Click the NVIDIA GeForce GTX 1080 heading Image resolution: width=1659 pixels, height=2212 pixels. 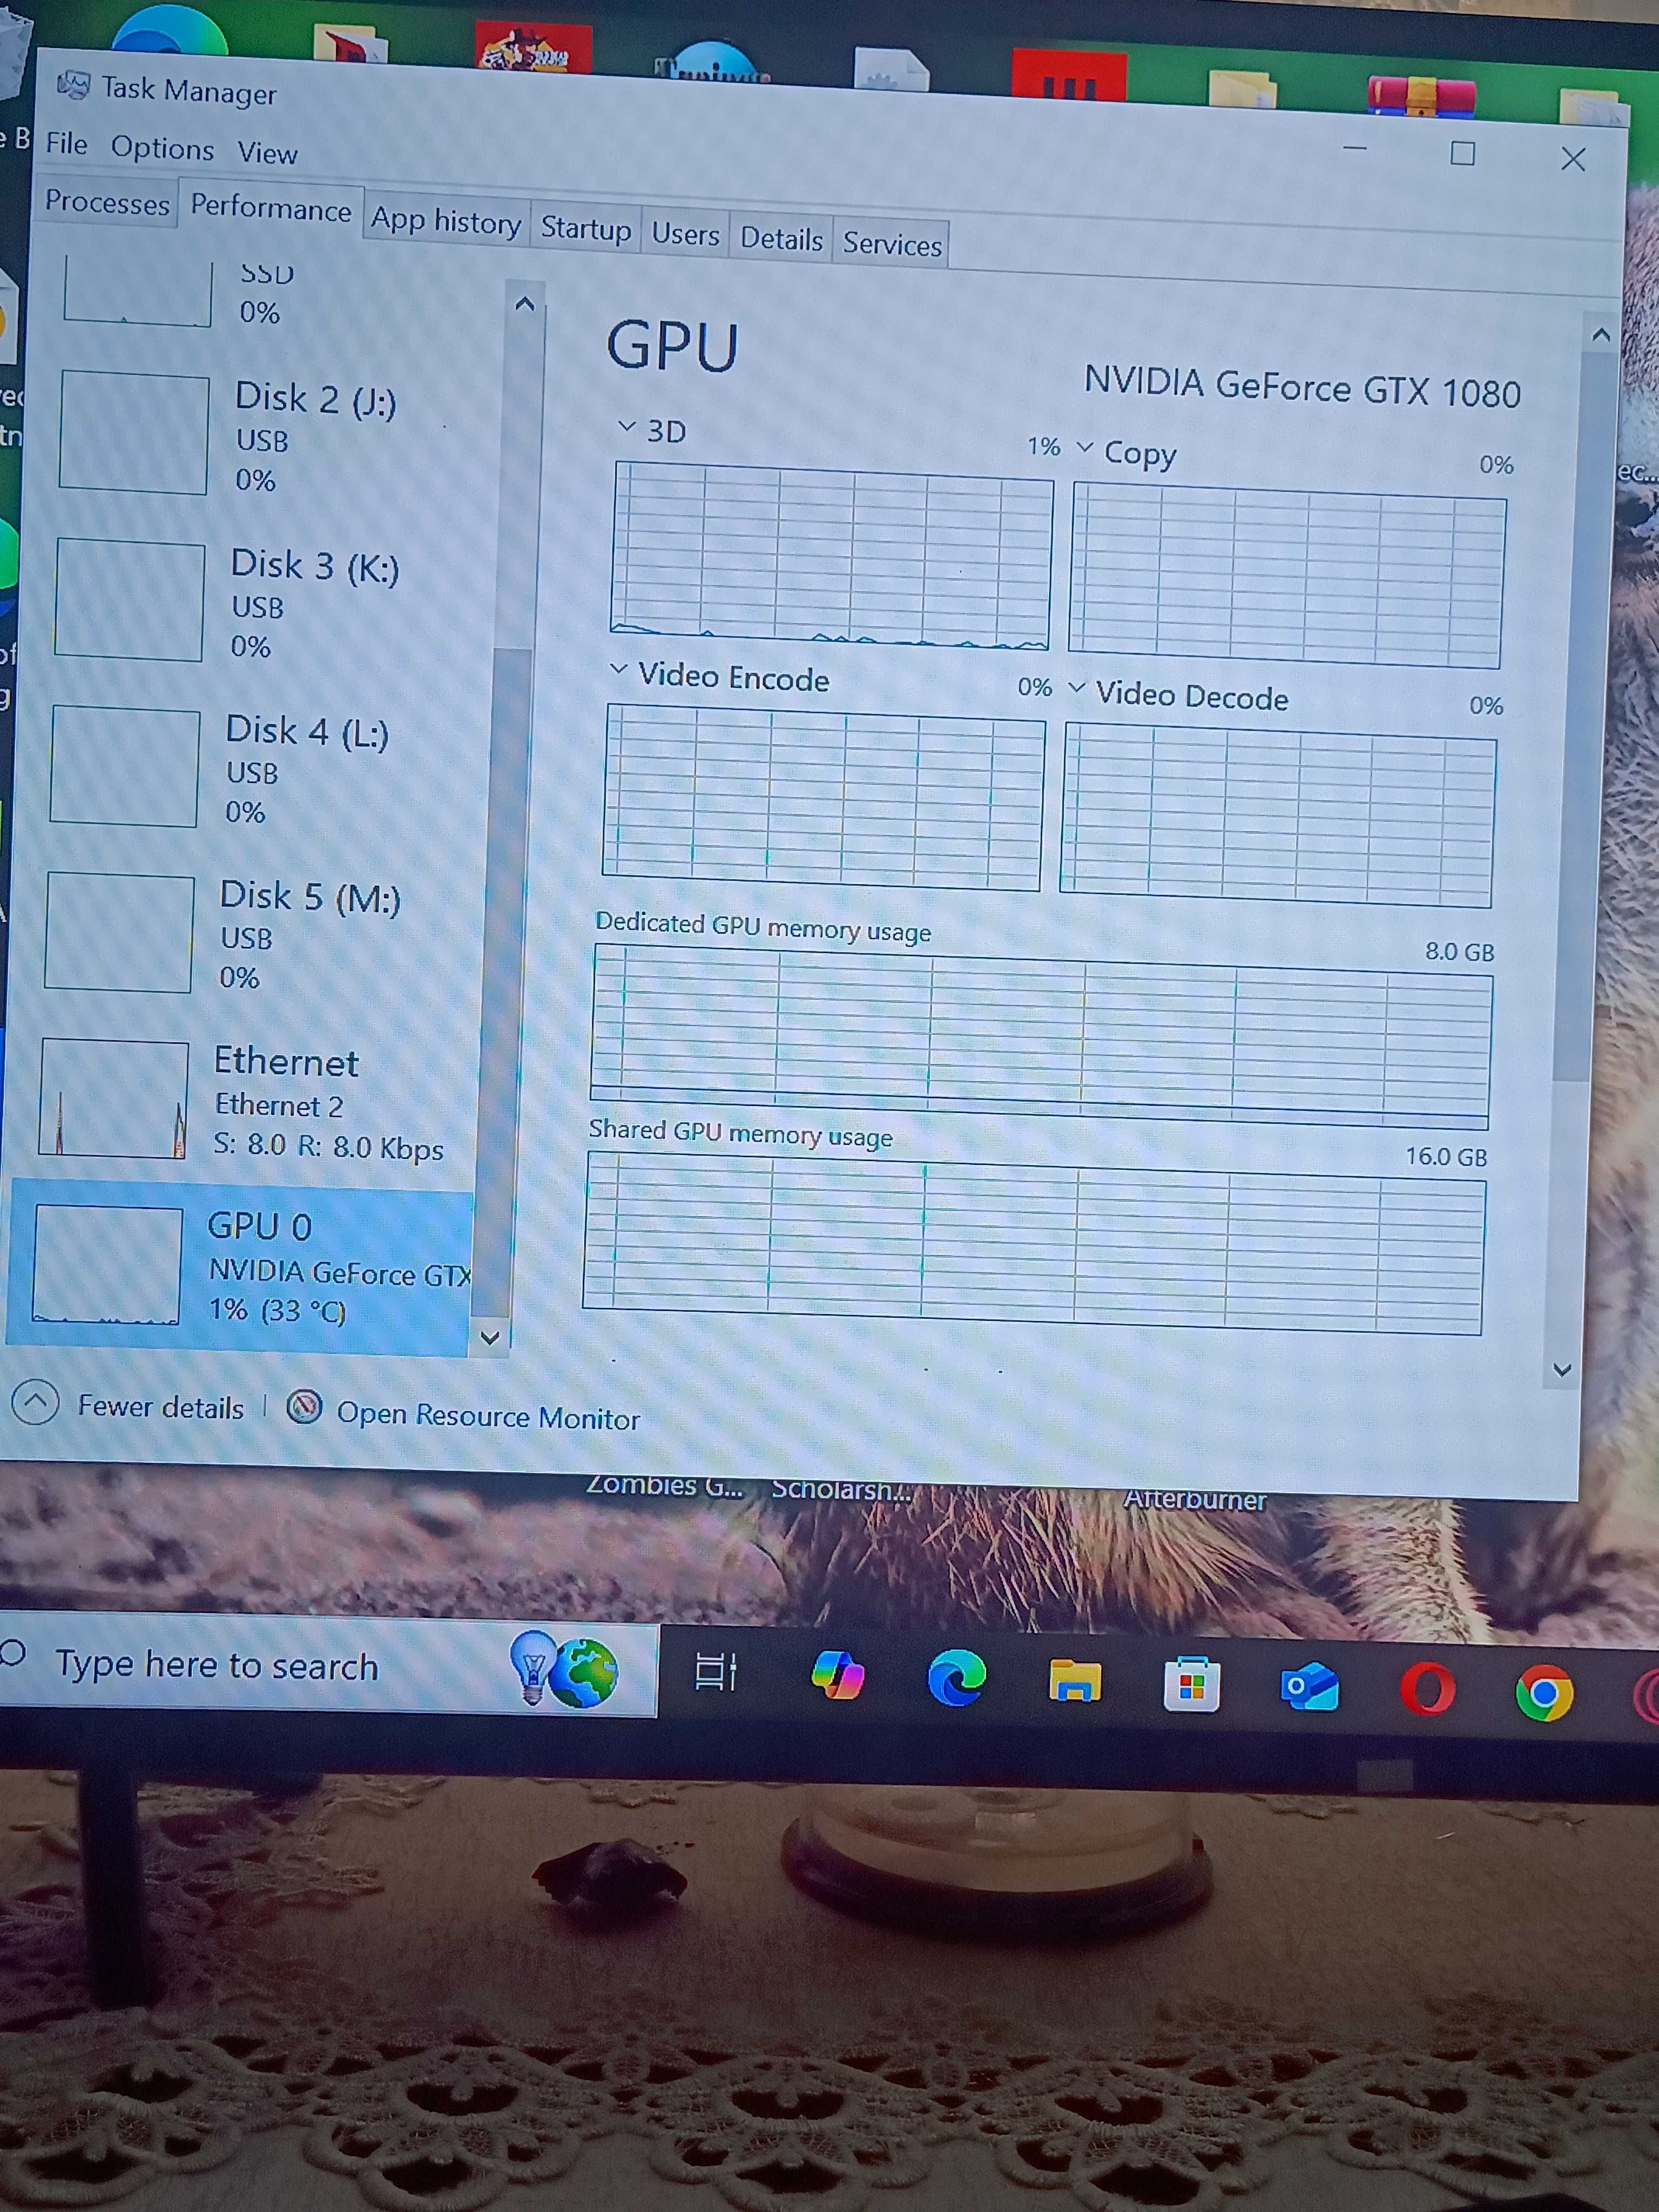[1302, 387]
